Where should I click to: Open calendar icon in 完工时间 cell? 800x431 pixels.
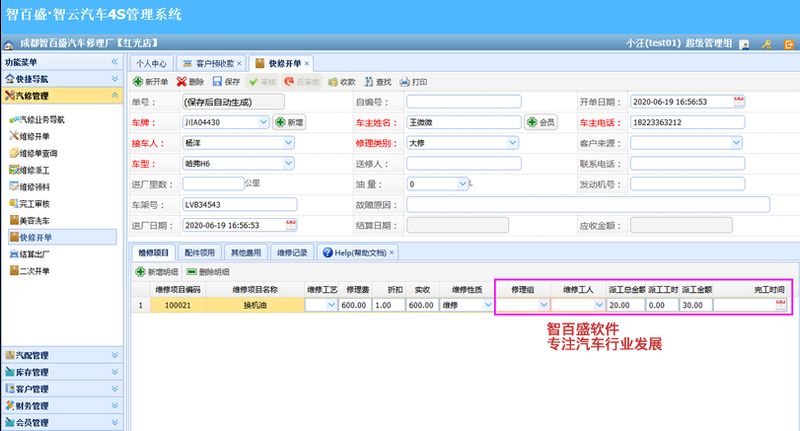pos(780,305)
